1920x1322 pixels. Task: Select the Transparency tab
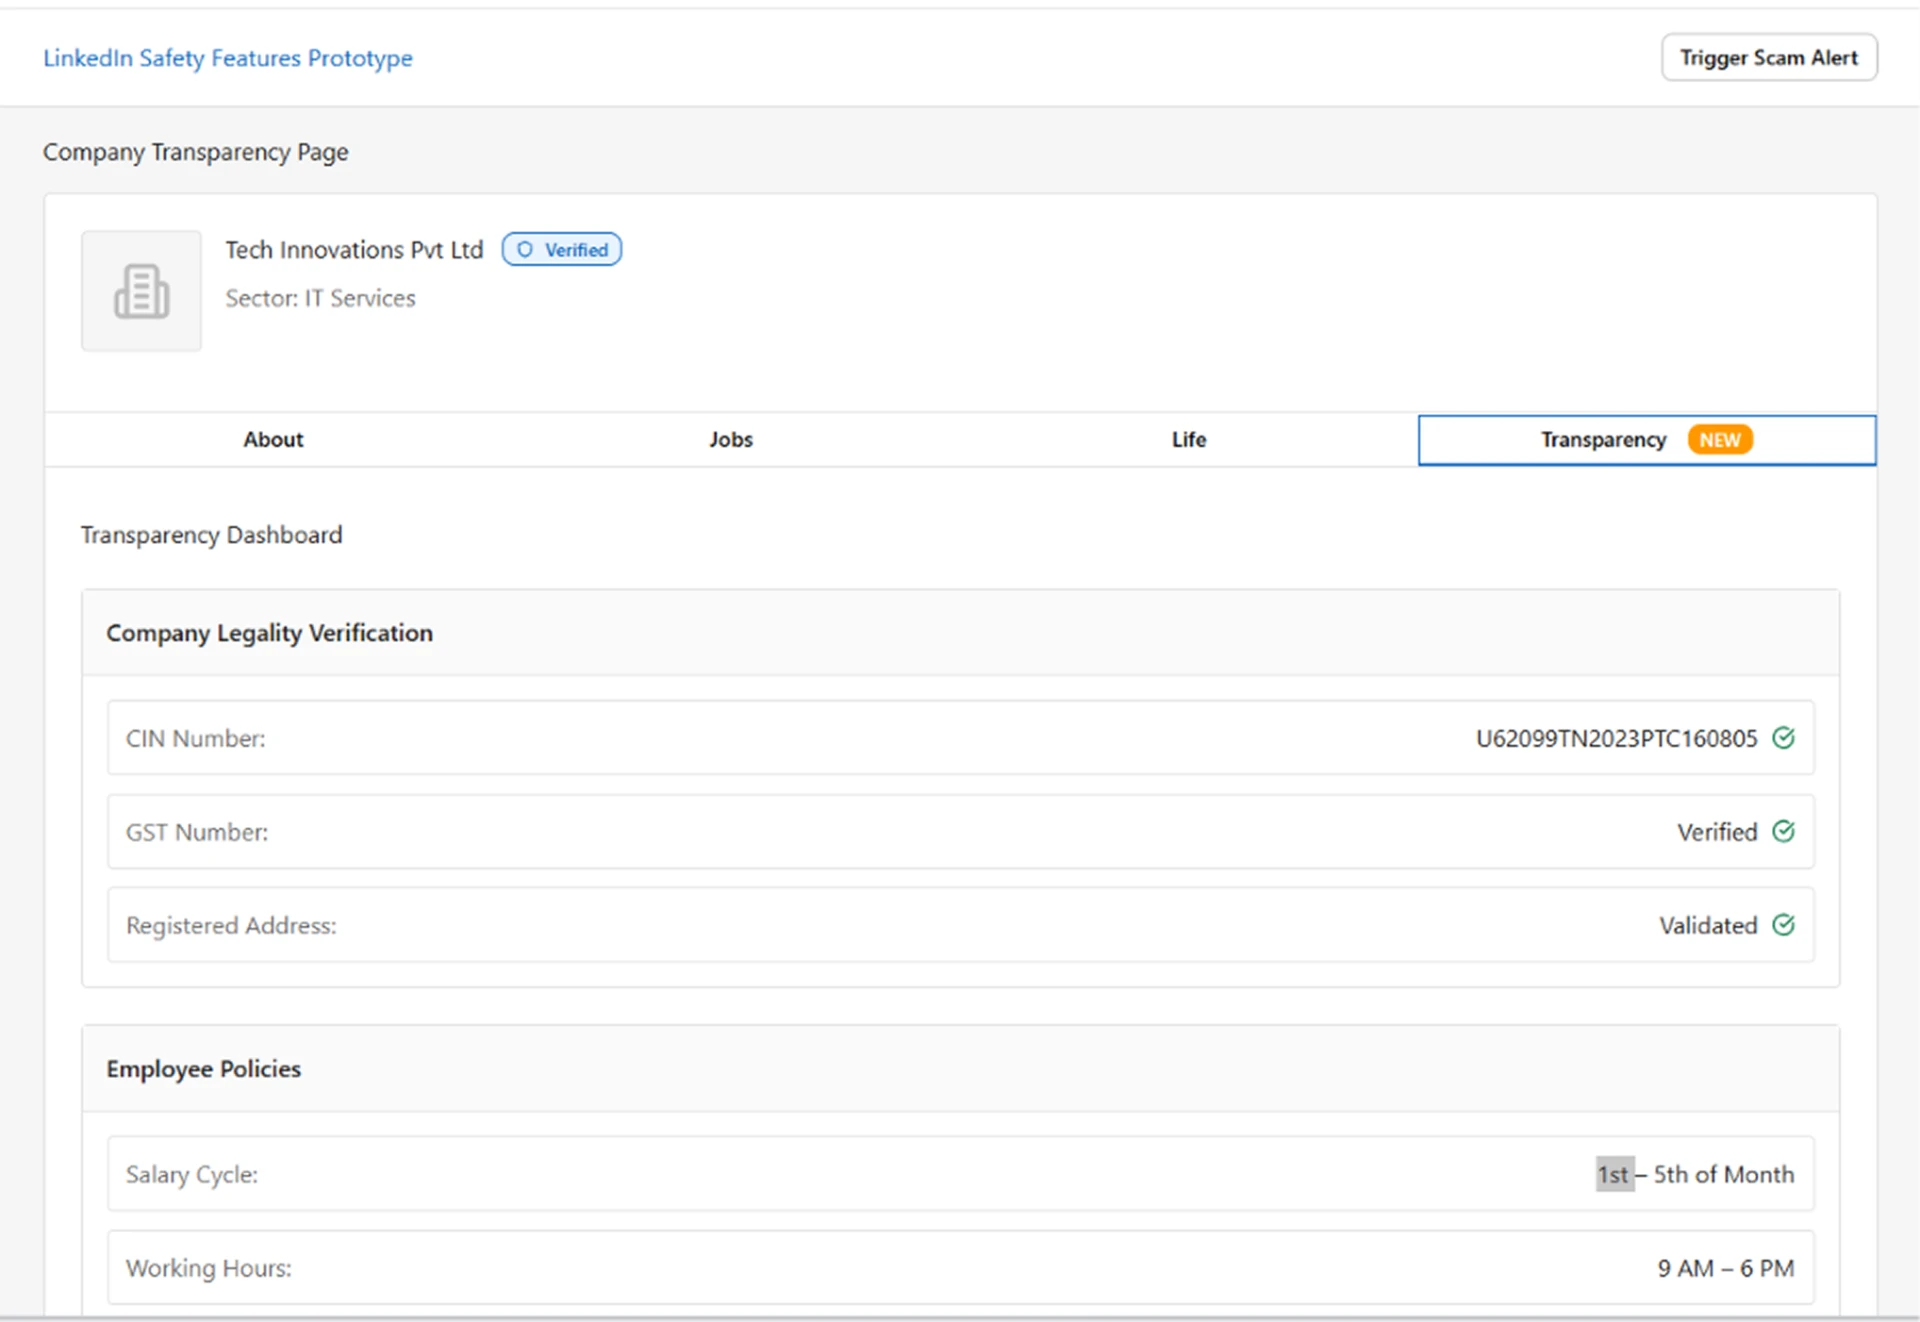(1647, 440)
